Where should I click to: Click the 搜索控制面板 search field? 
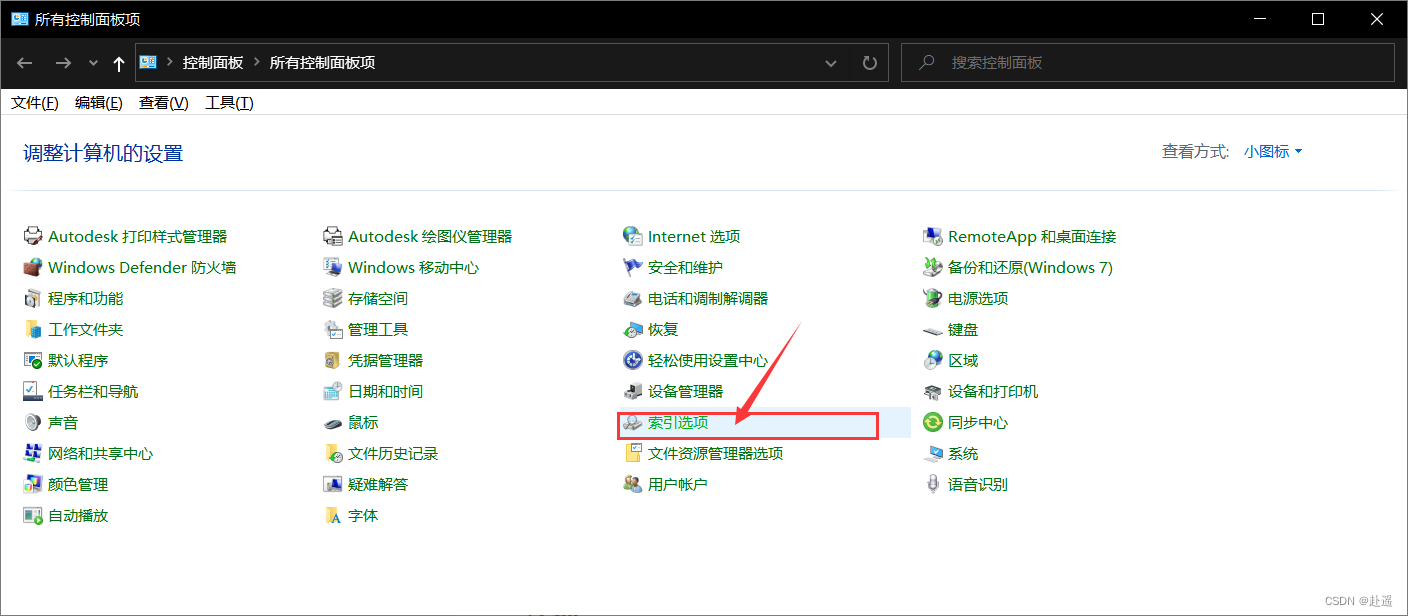click(x=1148, y=62)
